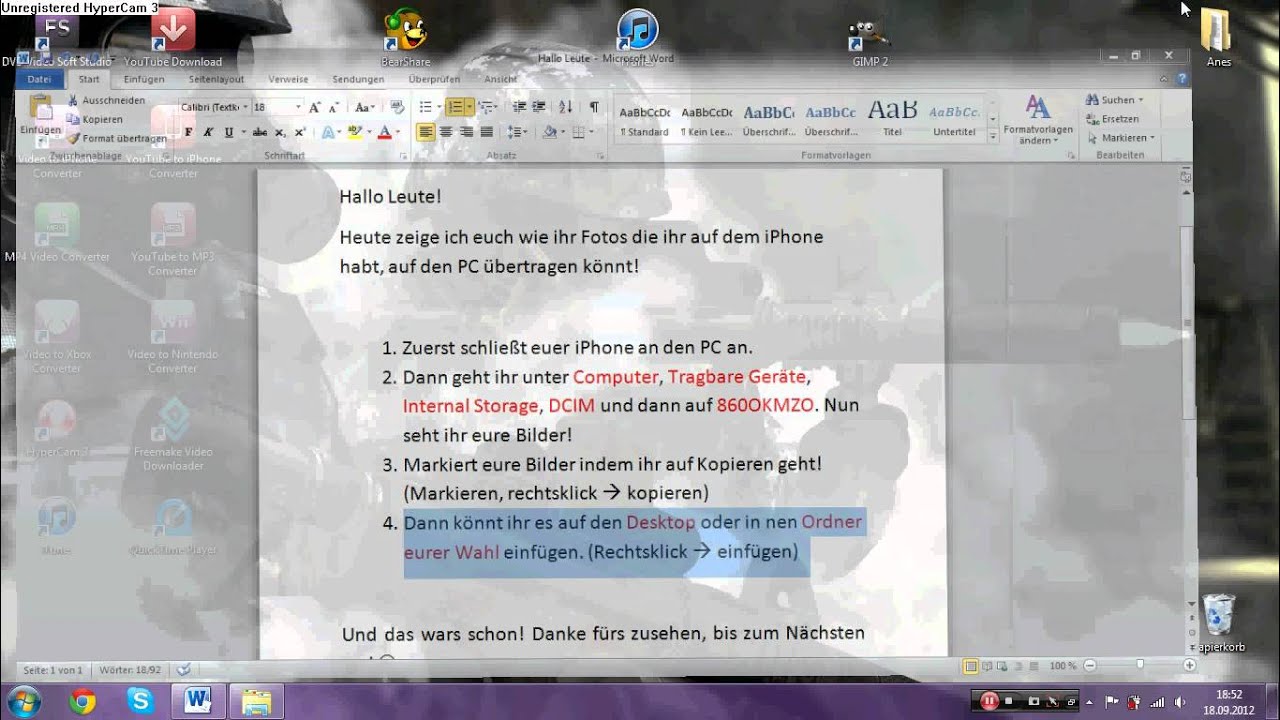Apply yellow text highlight color
Image resolution: width=1280 pixels, height=720 pixels.
(x=354, y=132)
